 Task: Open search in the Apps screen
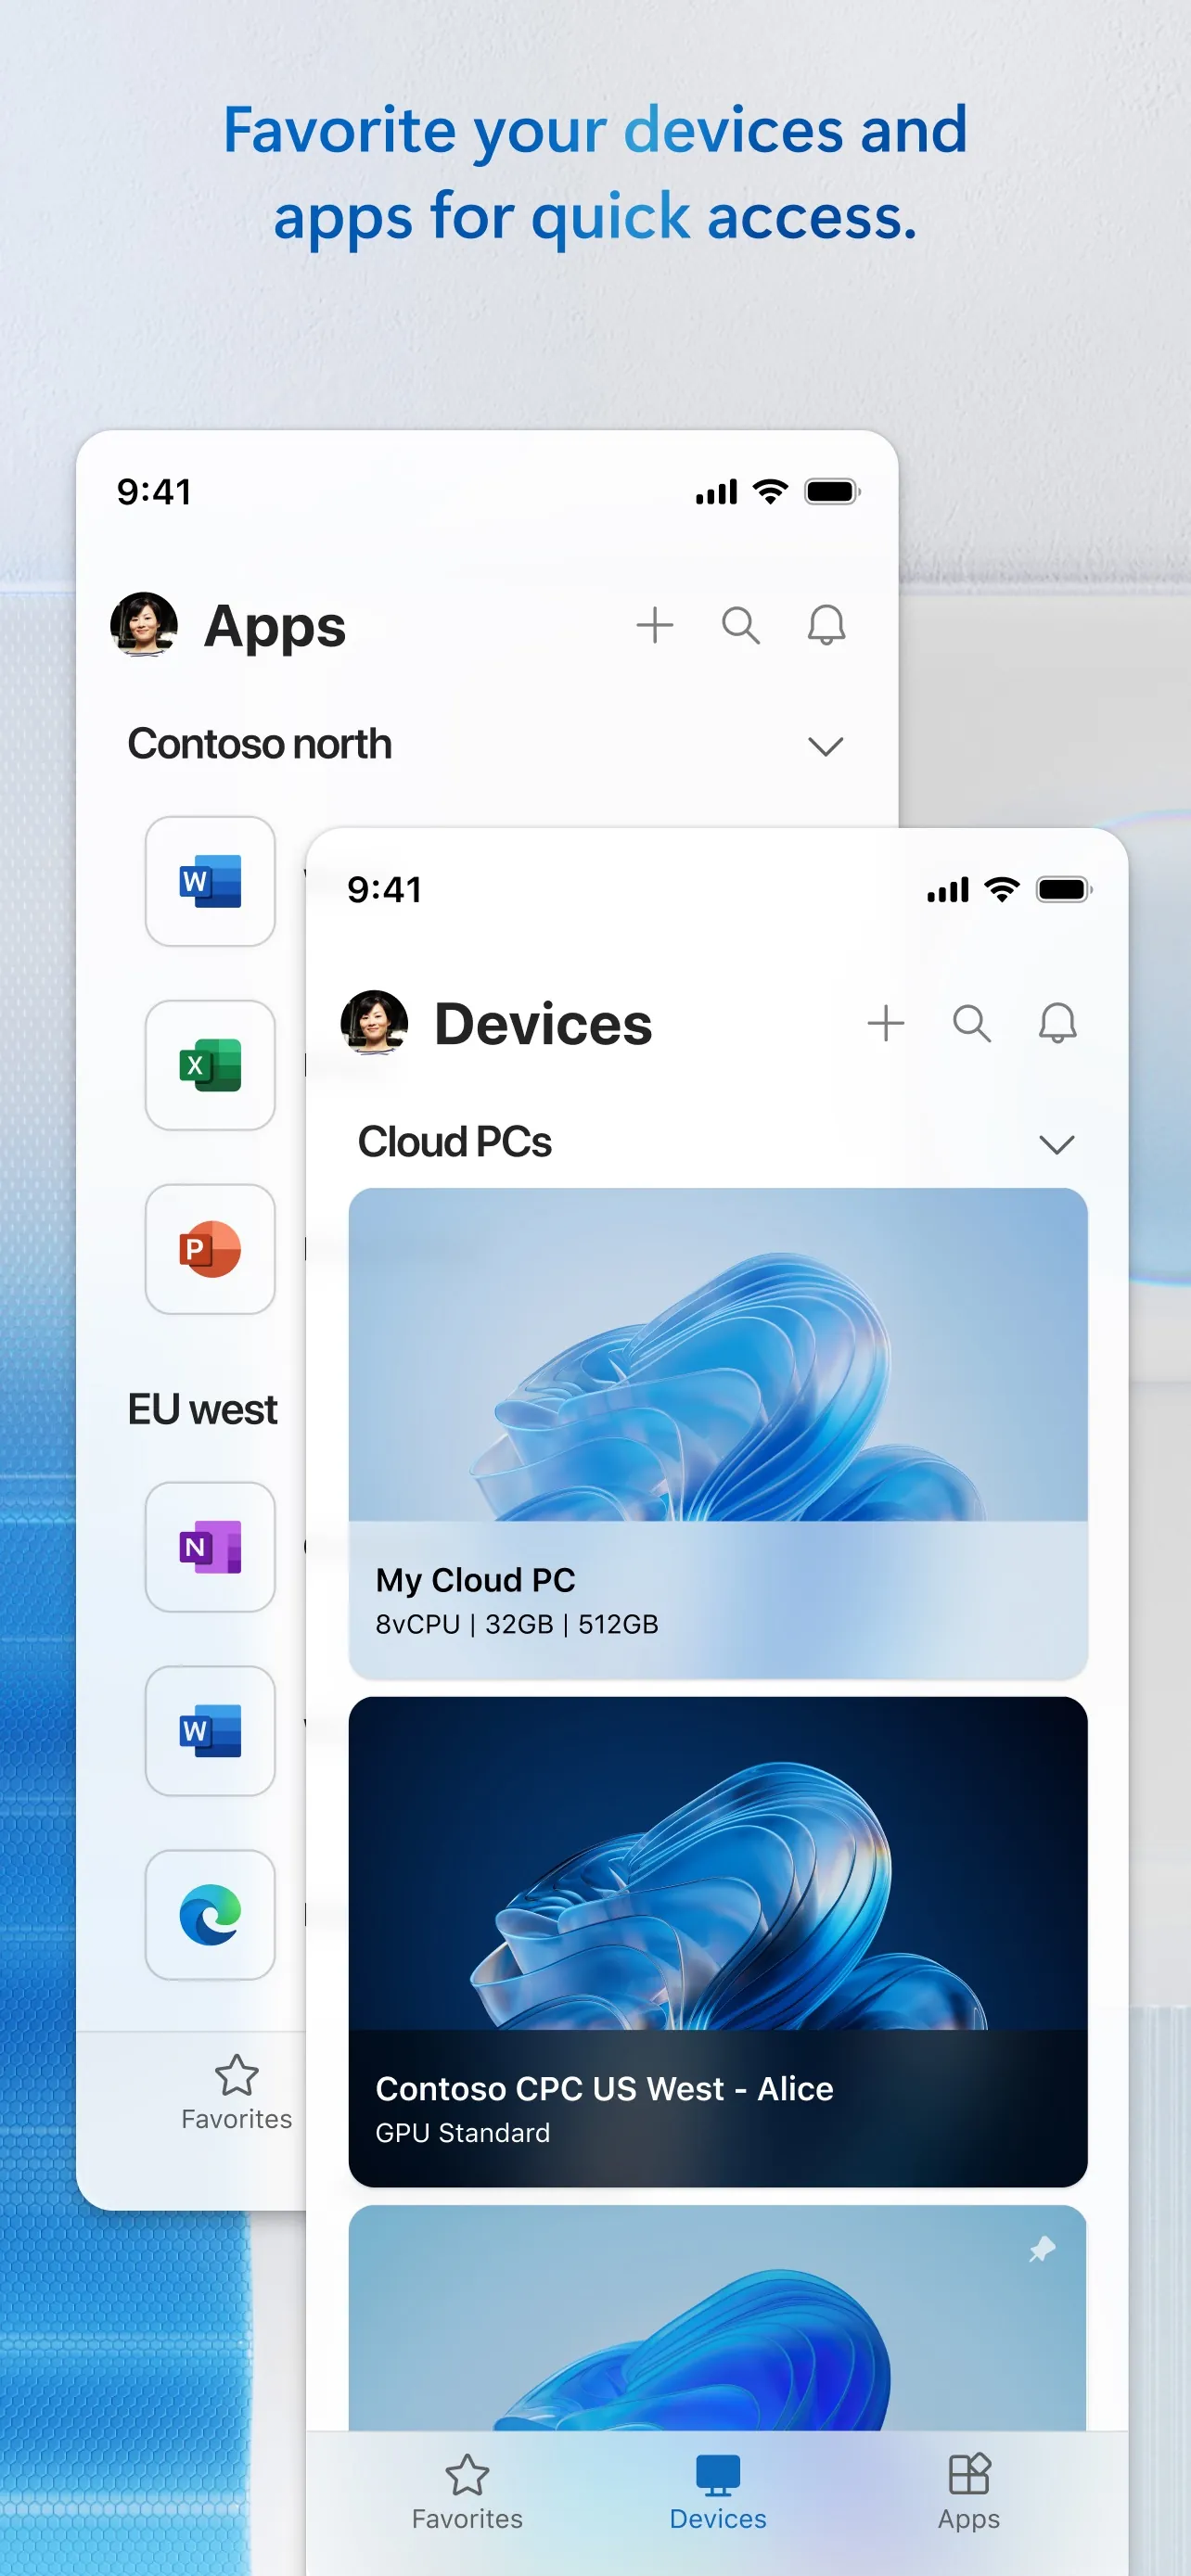tap(741, 625)
